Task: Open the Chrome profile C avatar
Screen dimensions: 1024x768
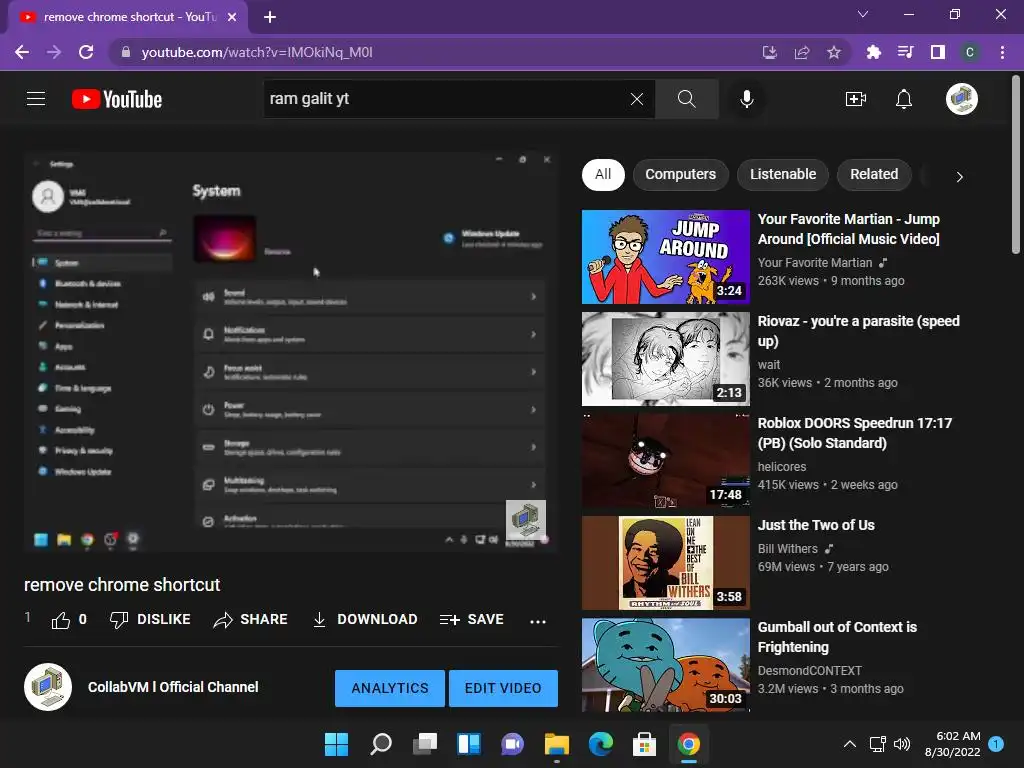Action: 970,52
